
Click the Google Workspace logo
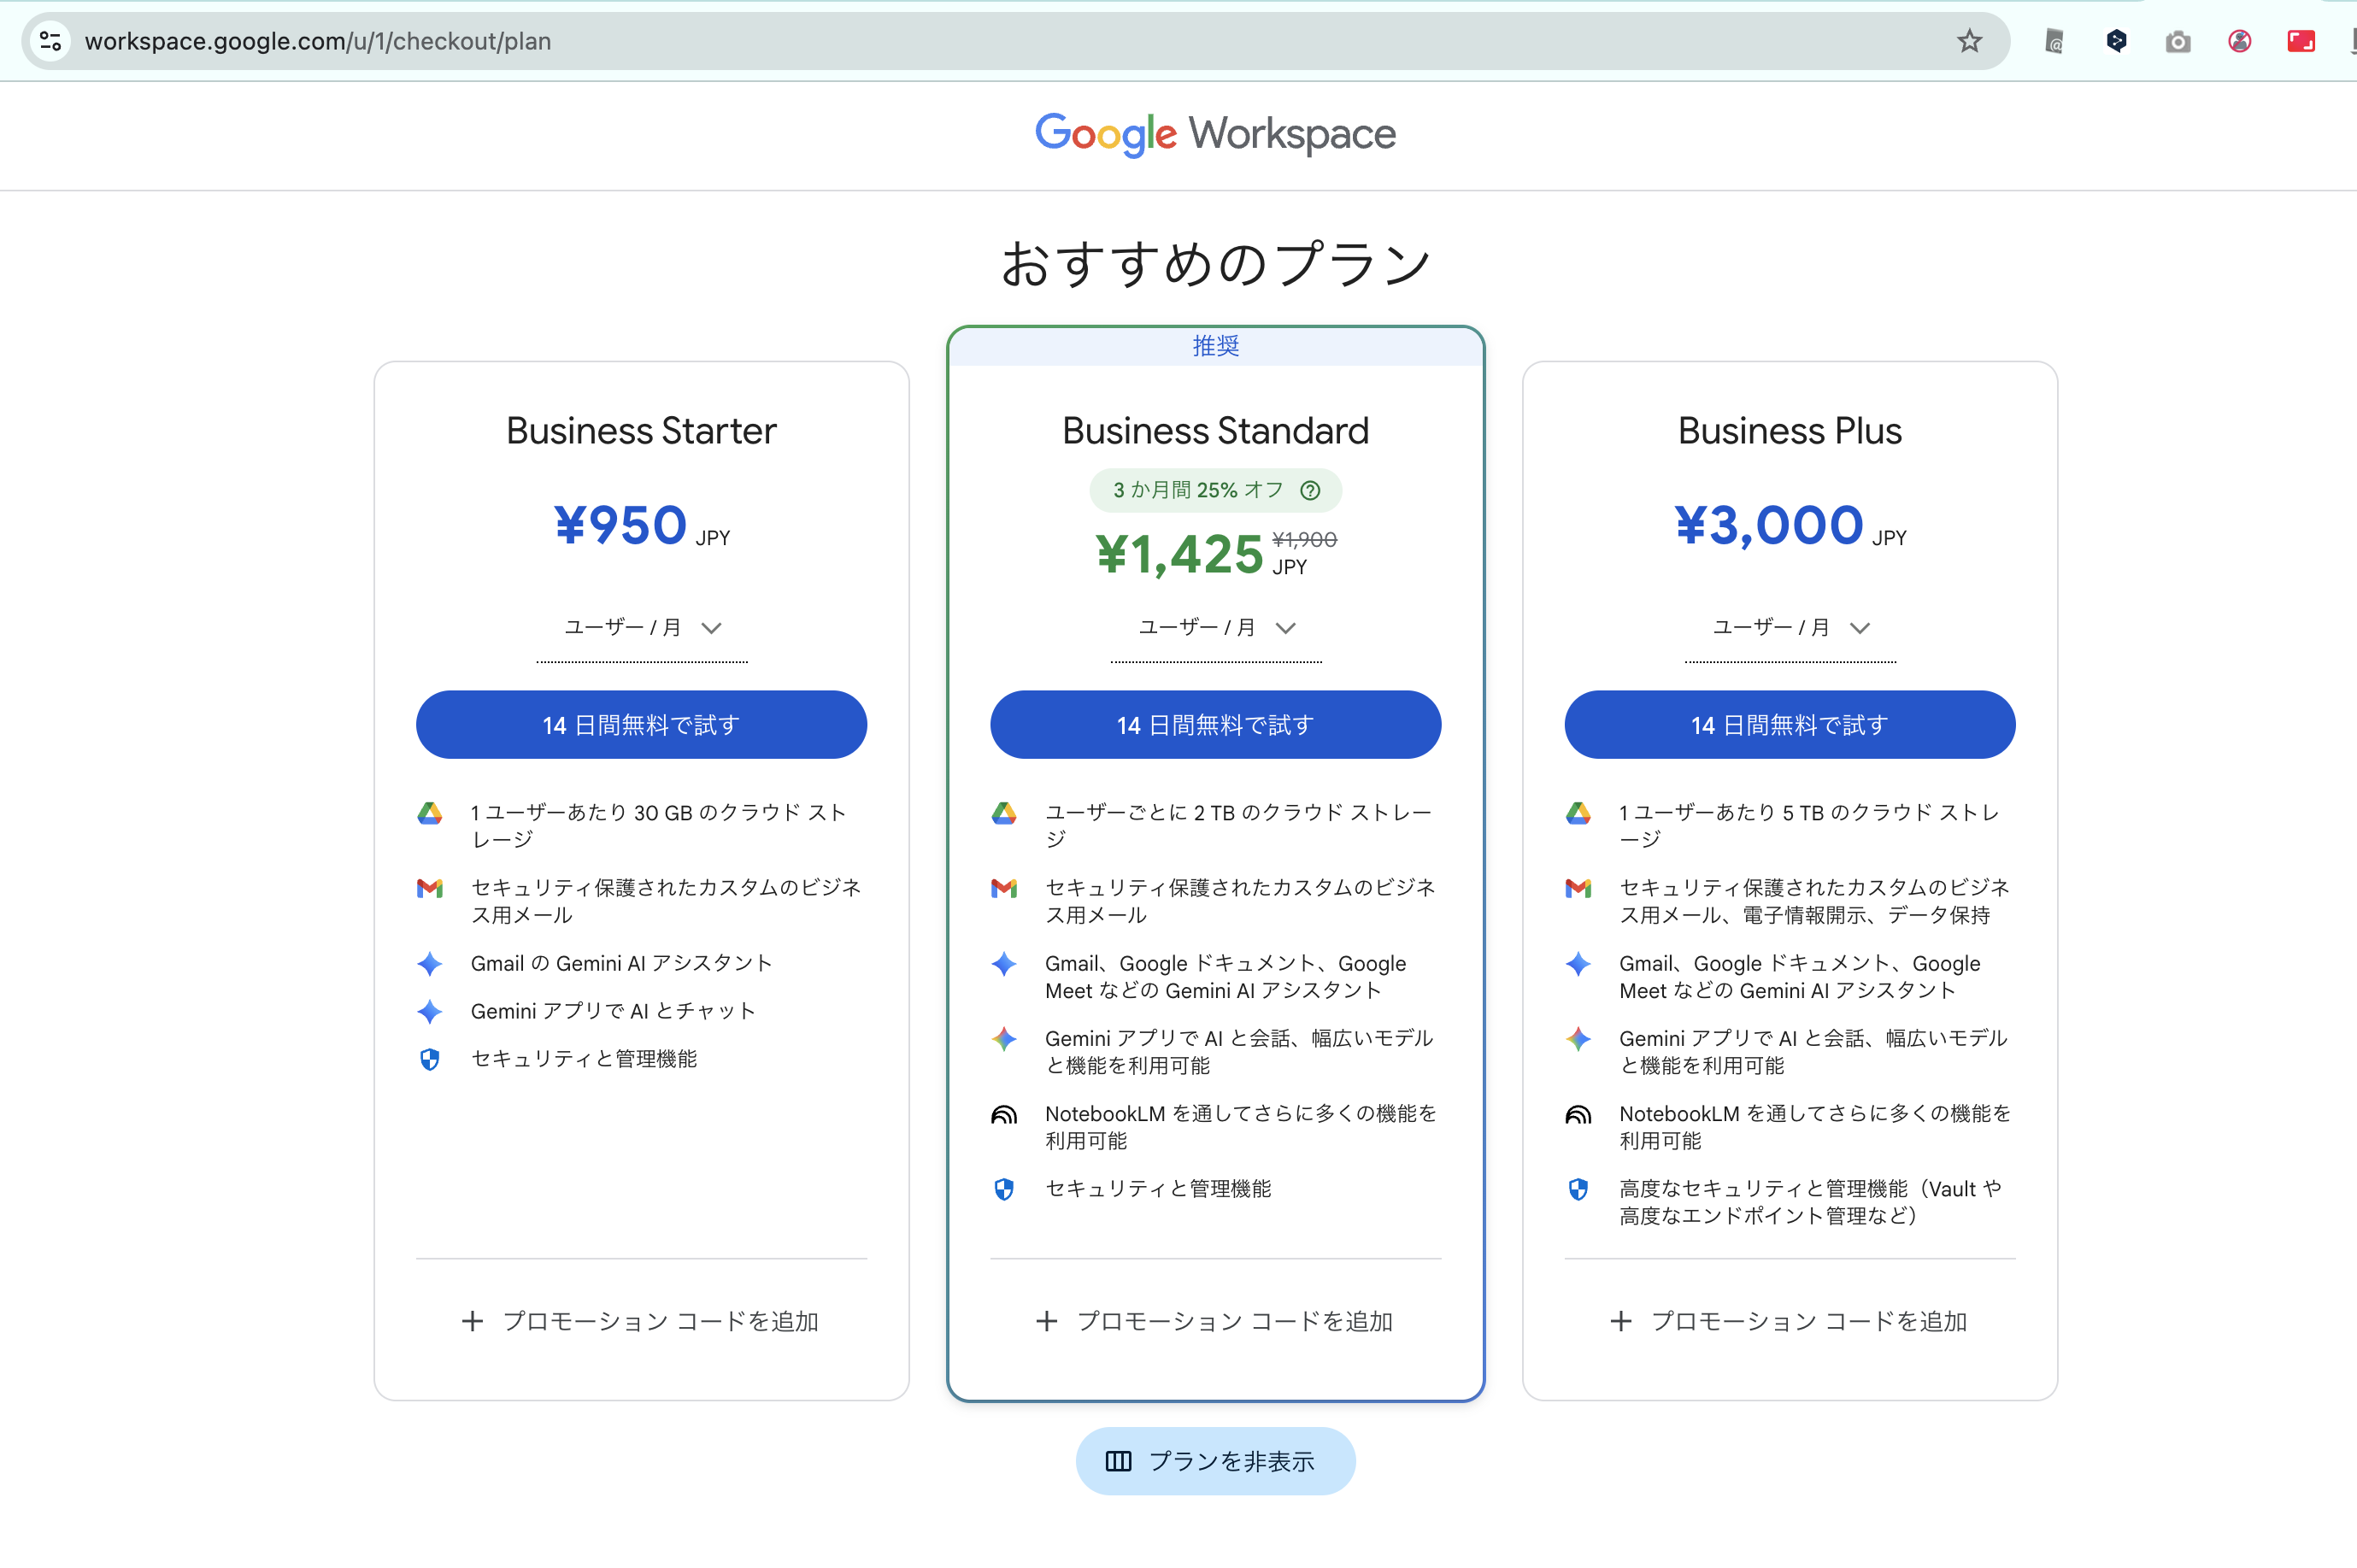pos(1215,134)
